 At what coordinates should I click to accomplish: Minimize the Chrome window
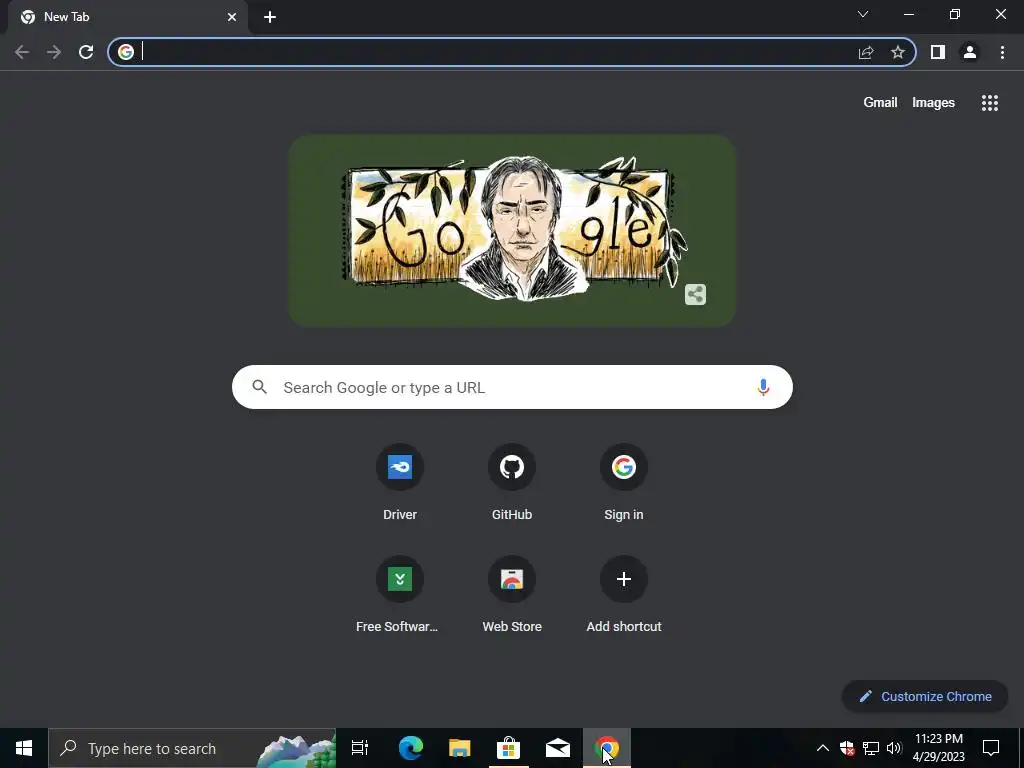pos(909,14)
